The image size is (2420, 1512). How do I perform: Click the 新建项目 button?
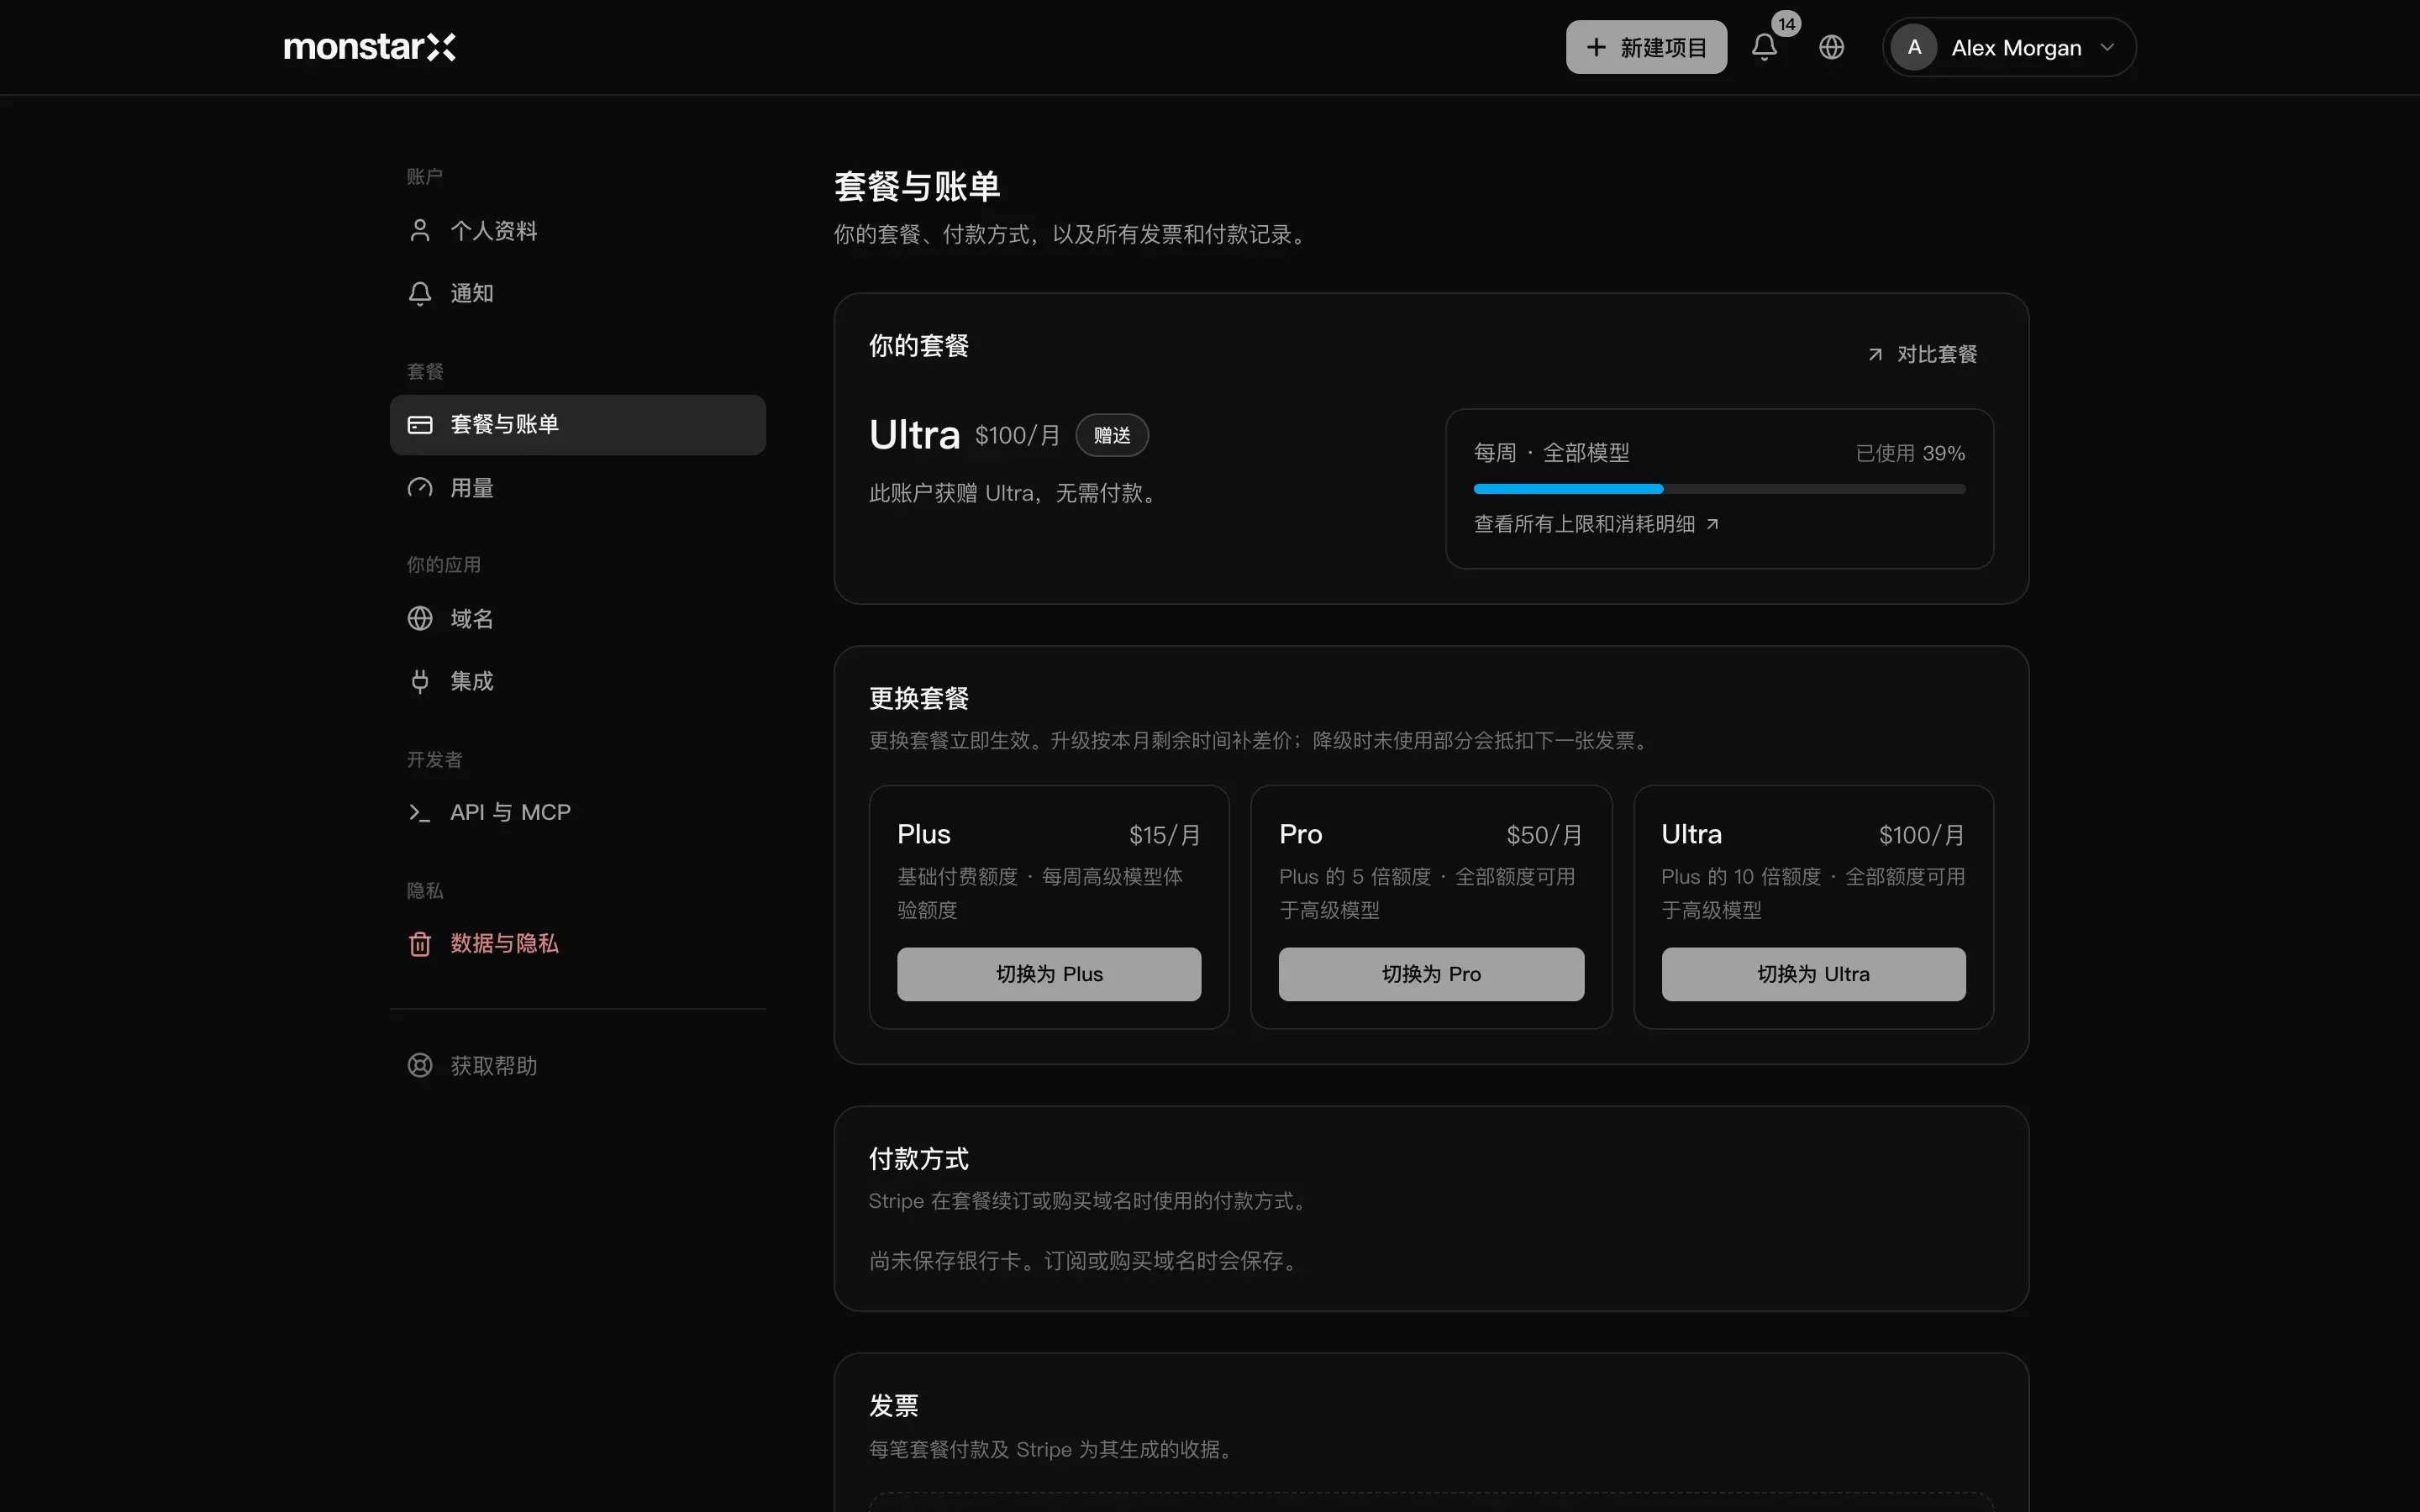1646,47
